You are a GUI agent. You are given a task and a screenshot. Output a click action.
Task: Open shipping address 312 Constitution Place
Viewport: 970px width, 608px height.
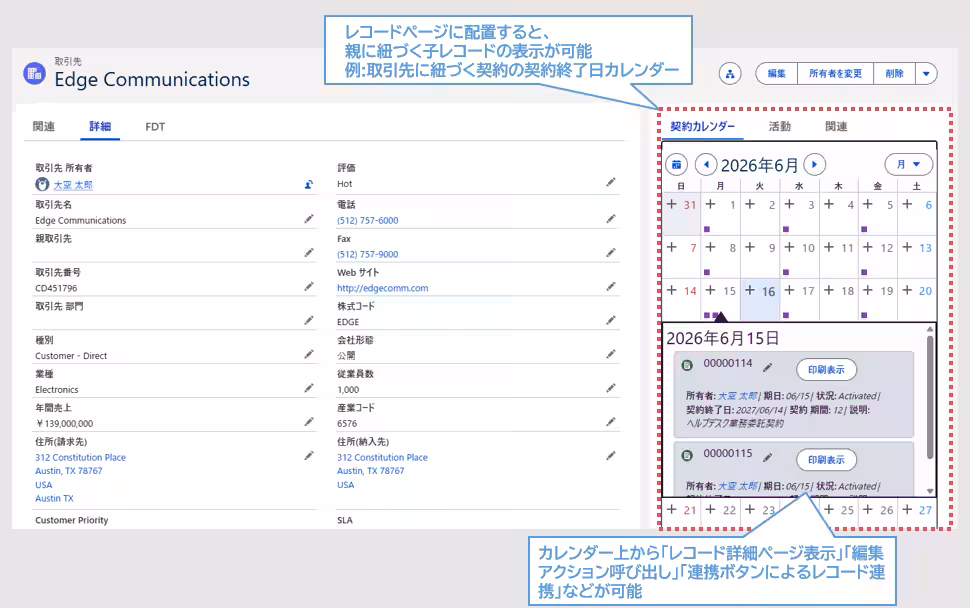382,457
